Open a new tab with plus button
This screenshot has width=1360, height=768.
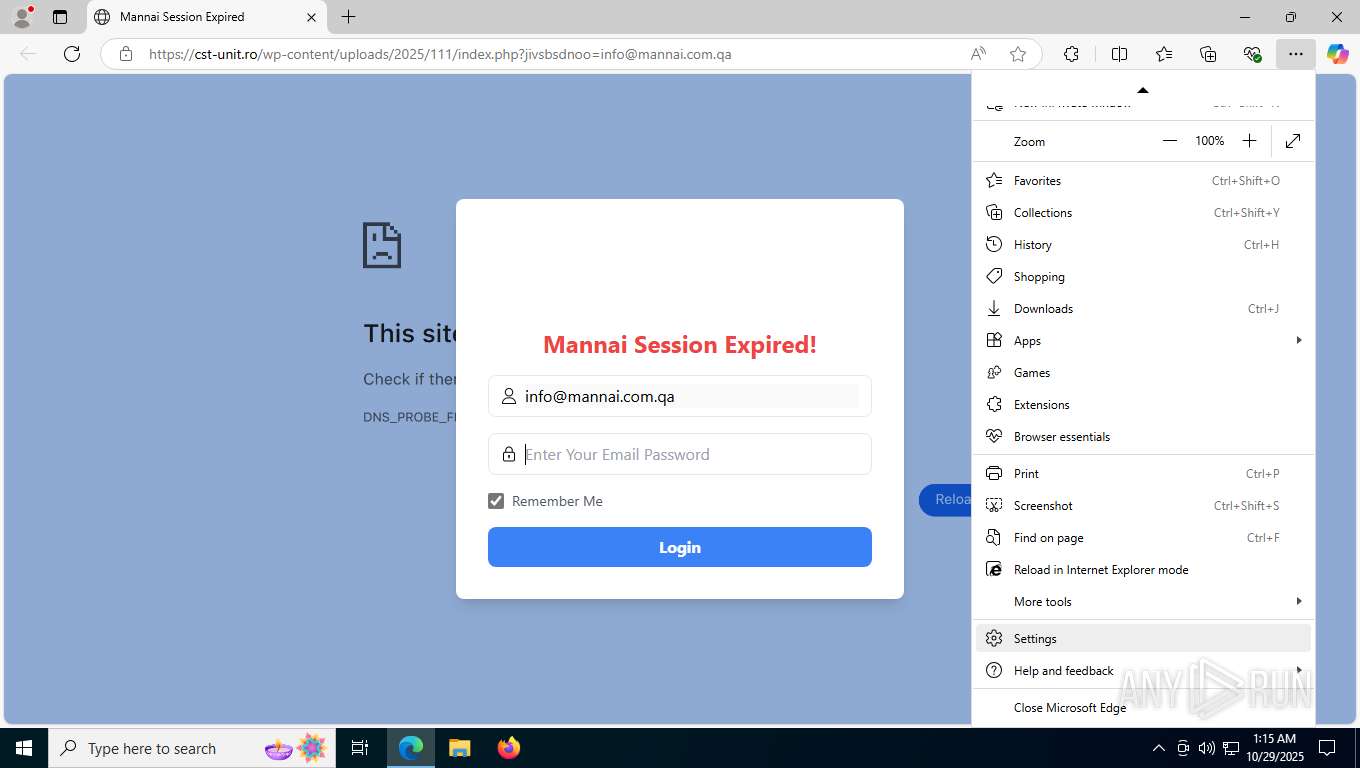[x=348, y=17]
